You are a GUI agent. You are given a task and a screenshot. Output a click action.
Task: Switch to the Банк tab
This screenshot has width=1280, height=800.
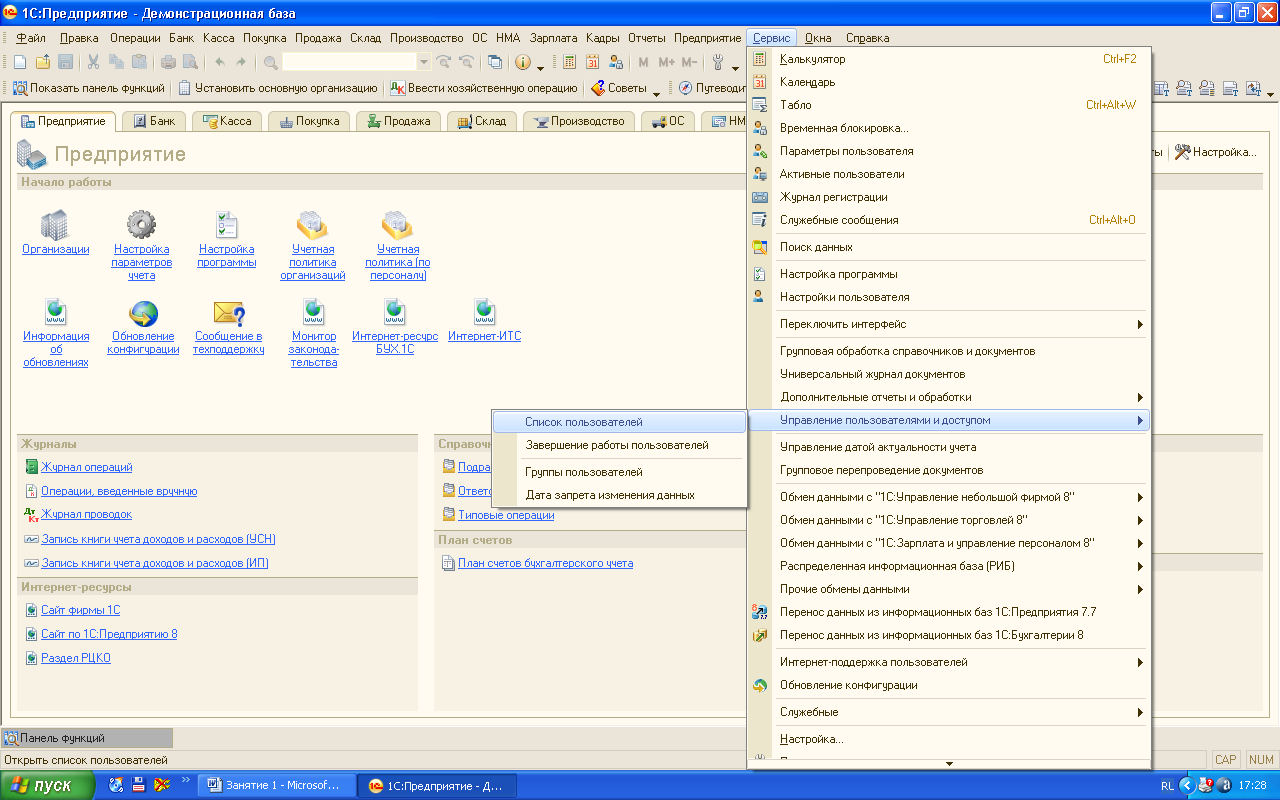153,121
